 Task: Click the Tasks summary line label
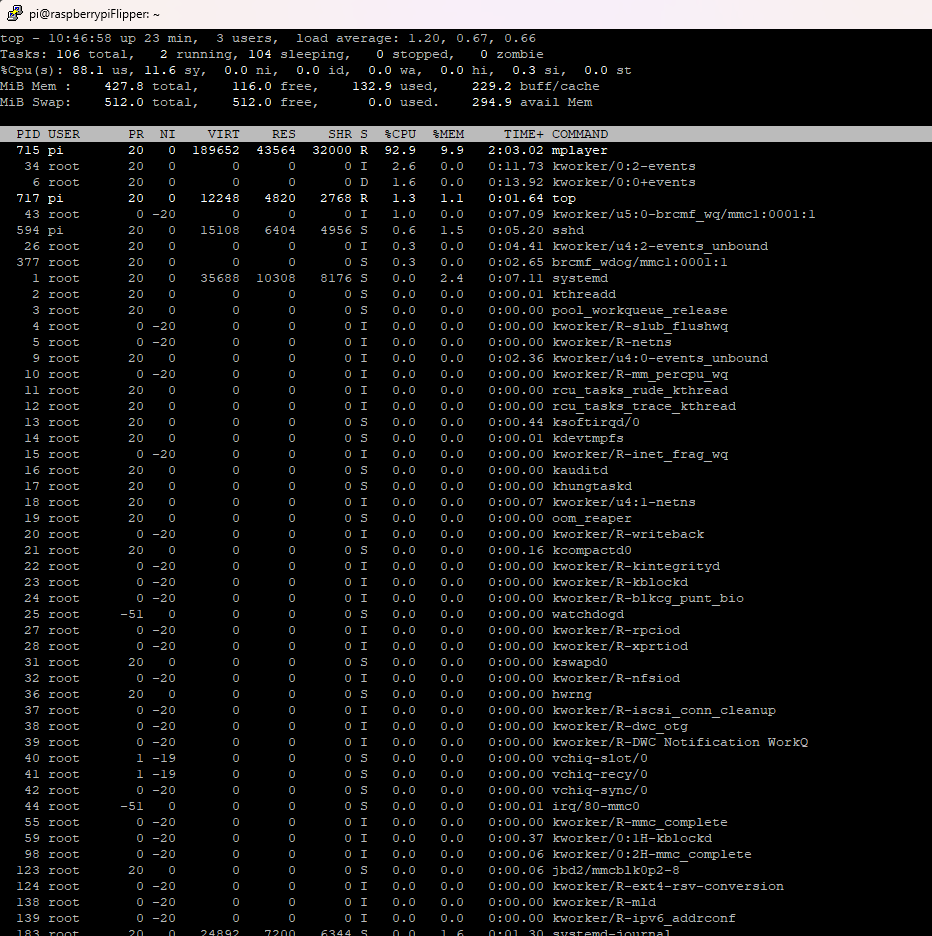24,54
